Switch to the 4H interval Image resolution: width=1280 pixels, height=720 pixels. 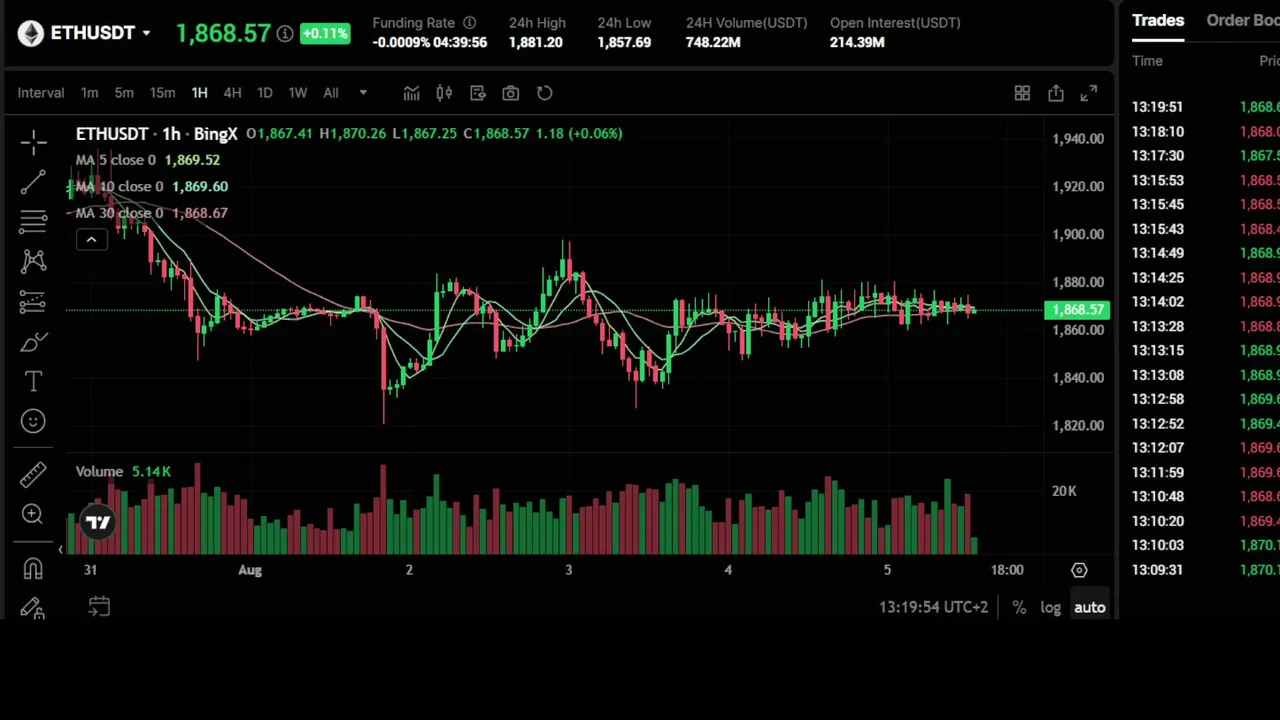(232, 93)
